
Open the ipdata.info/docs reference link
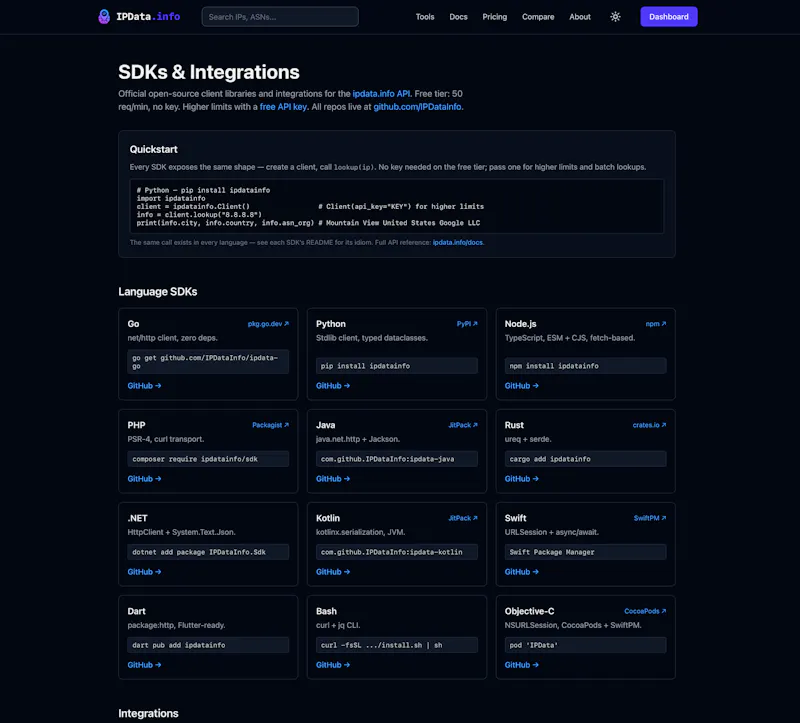point(458,242)
